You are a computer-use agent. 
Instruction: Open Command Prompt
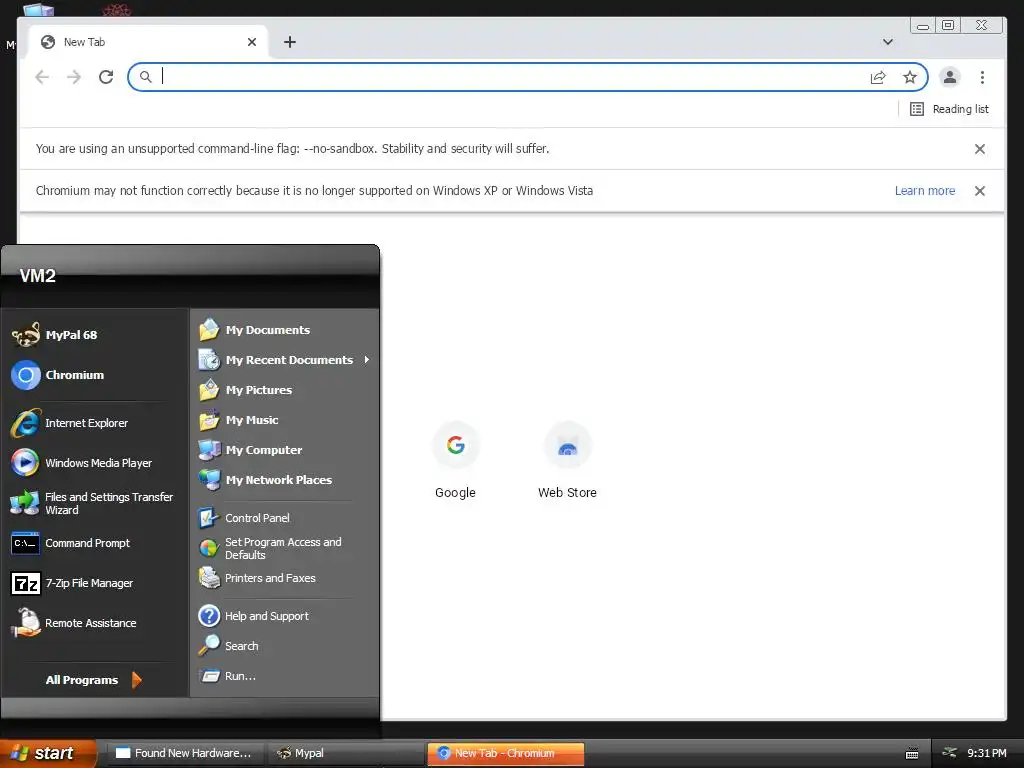tap(71, 543)
